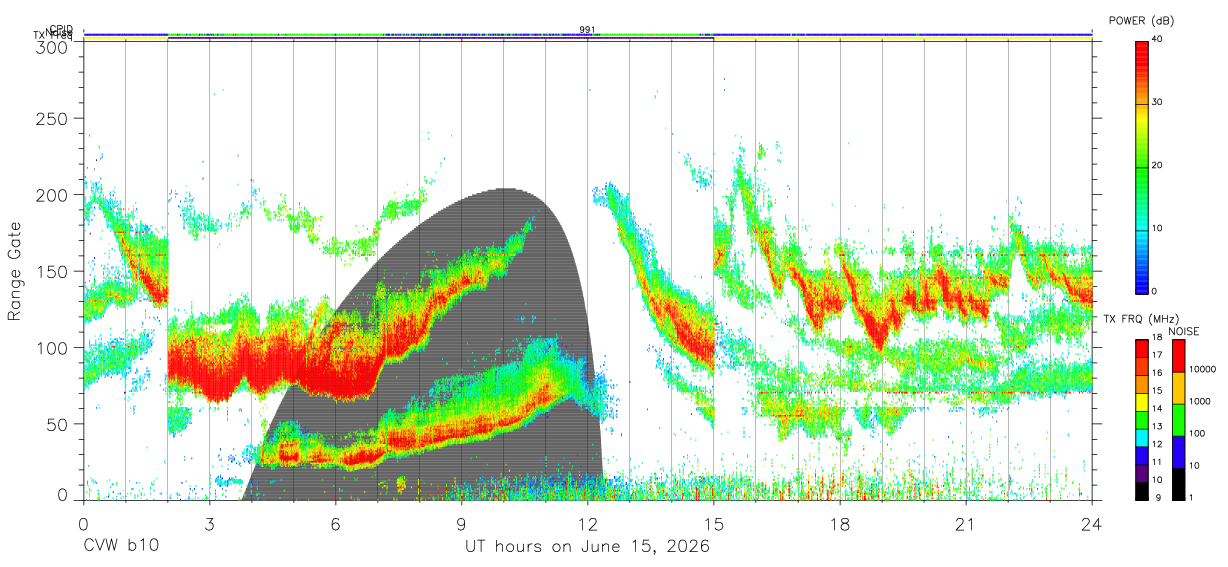Click the Range Gate y-axis title
The image size is (1228, 567).
[x=15, y=272]
